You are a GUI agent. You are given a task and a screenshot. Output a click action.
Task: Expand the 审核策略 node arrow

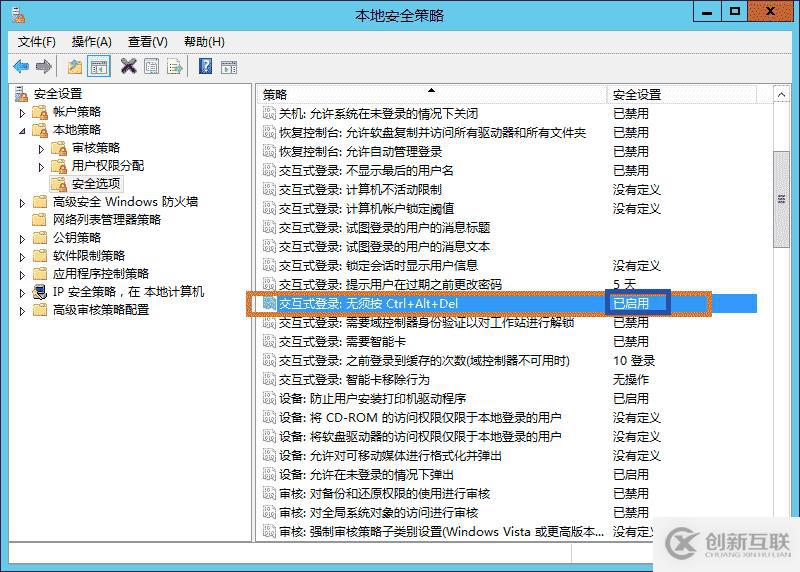pyautogui.click(x=41, y=149)
